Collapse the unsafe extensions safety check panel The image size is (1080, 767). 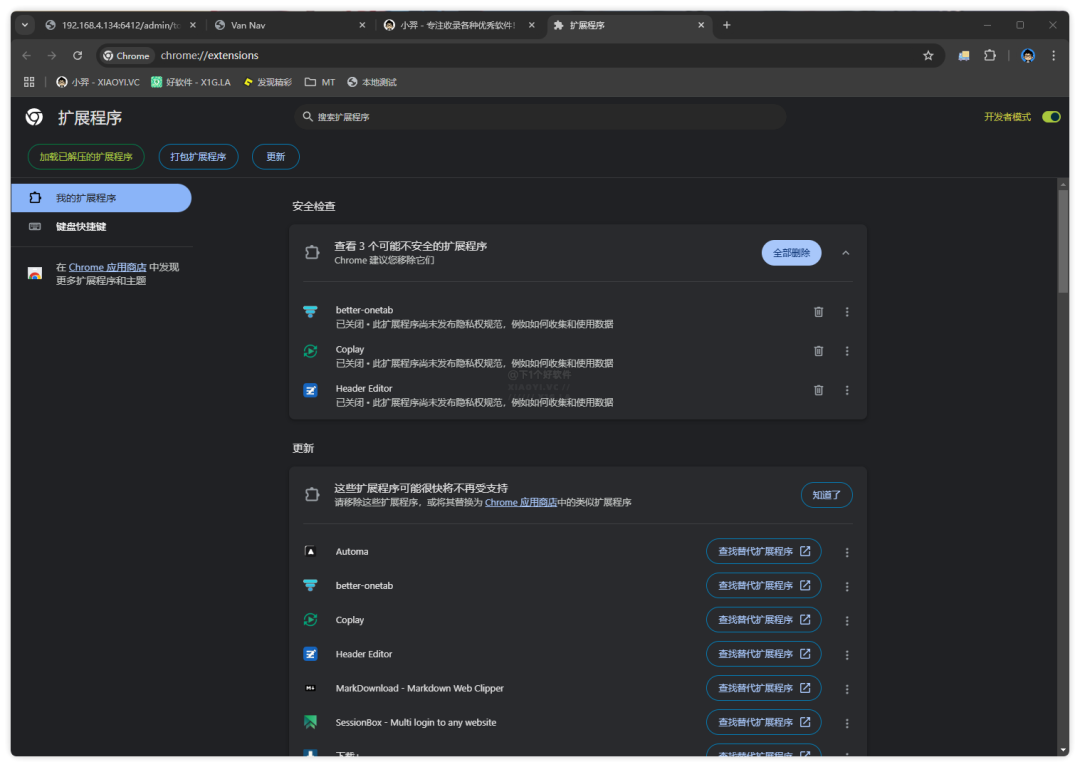click(846, 253)
